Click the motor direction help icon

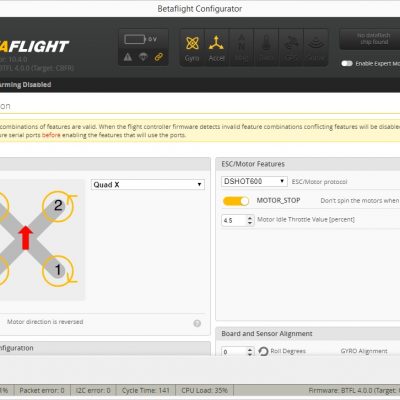(x=197, y=323)
